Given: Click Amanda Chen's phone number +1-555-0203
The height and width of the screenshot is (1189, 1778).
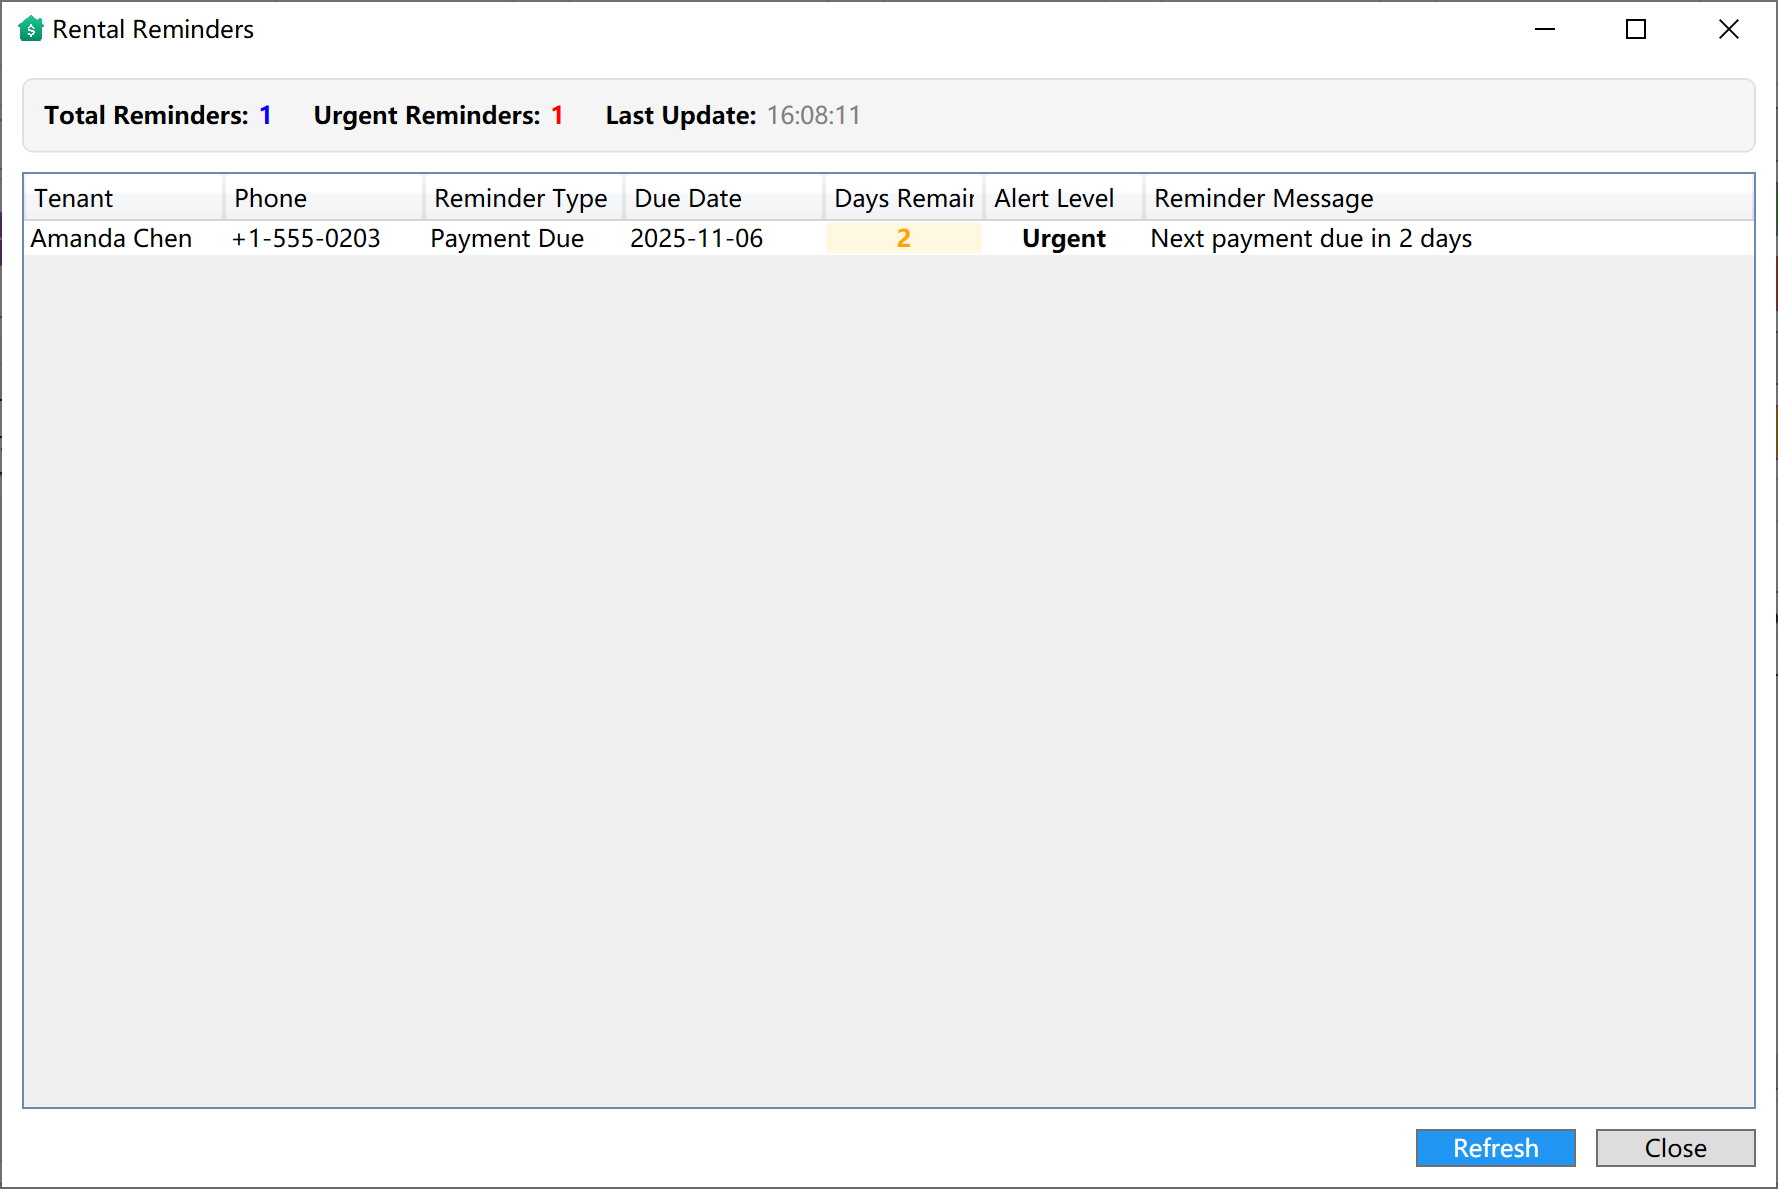Looking at the screenshot, I should point(306,238).
